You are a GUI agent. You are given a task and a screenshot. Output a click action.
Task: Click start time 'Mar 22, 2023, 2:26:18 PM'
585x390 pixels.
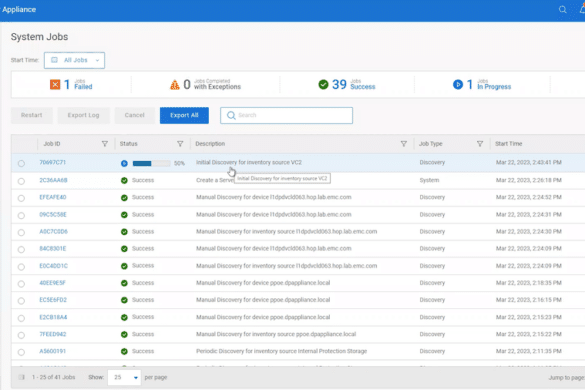[x=529, y=180]
